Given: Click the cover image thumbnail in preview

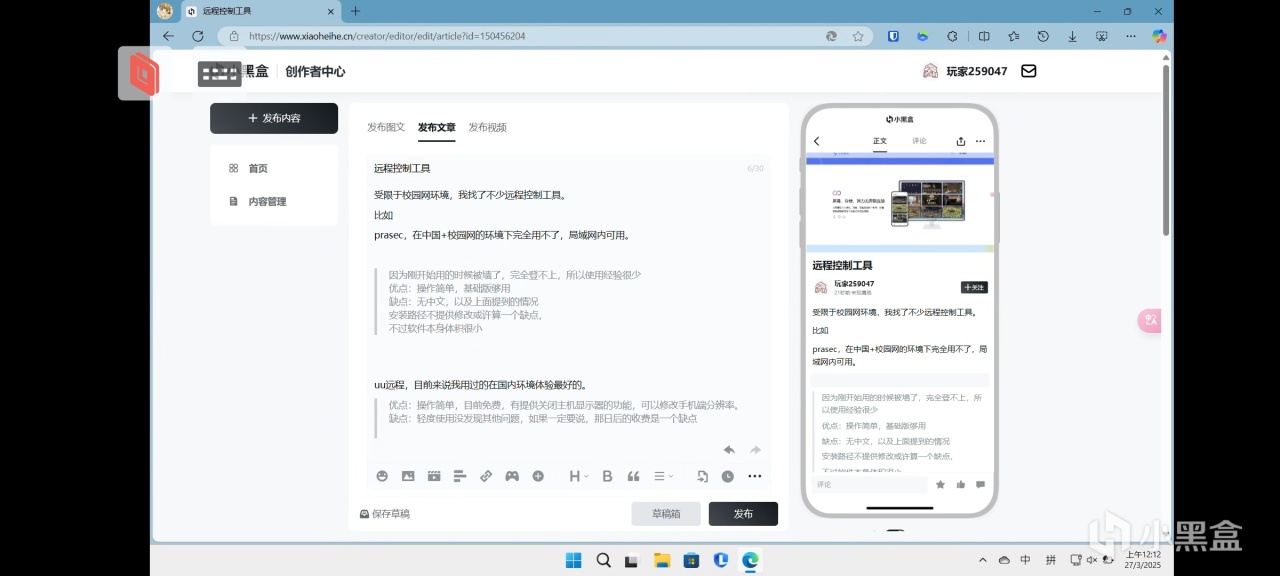Looking at the screenshot, I should [900, 203].
